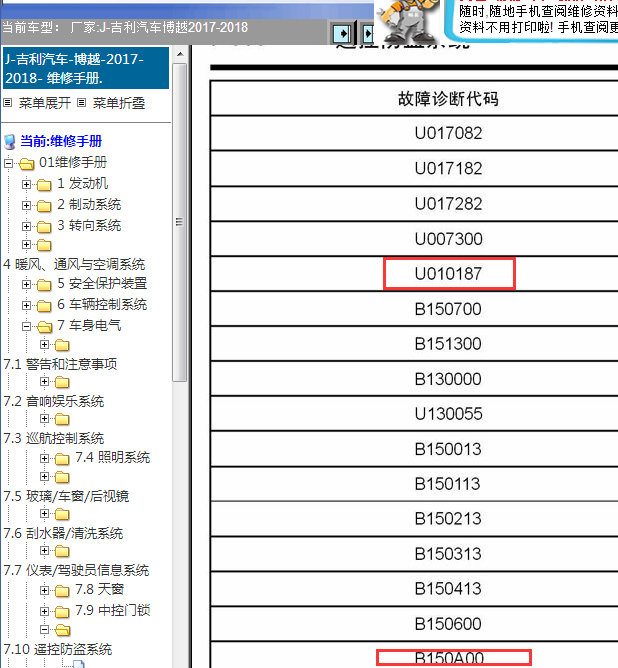
Task: Expand the 7.8 天窗 node
Action: 44,590
